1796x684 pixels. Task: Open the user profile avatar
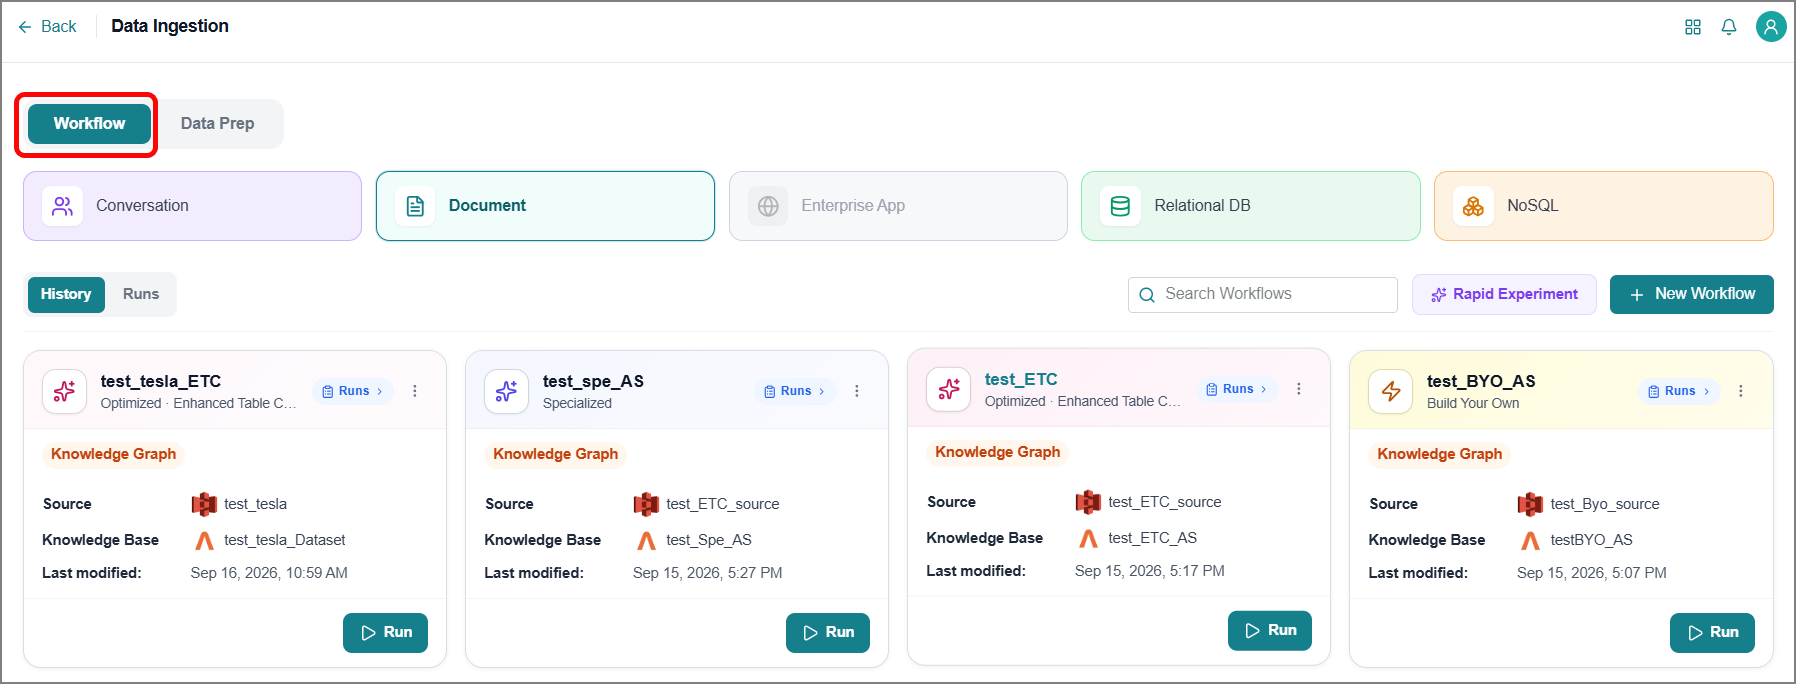[1771, 27]
